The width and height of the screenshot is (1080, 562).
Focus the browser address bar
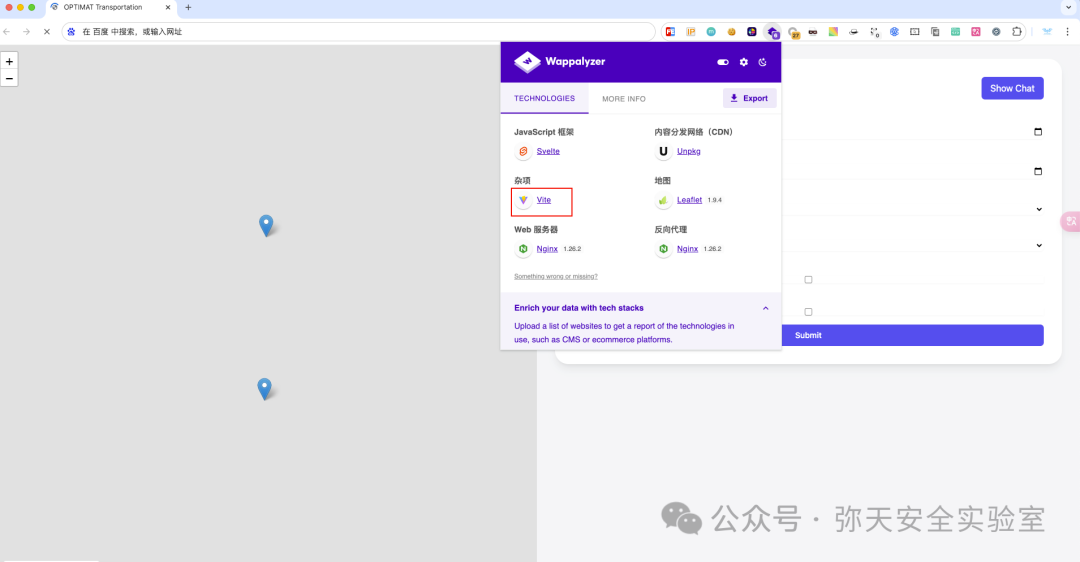pos(358,32)
